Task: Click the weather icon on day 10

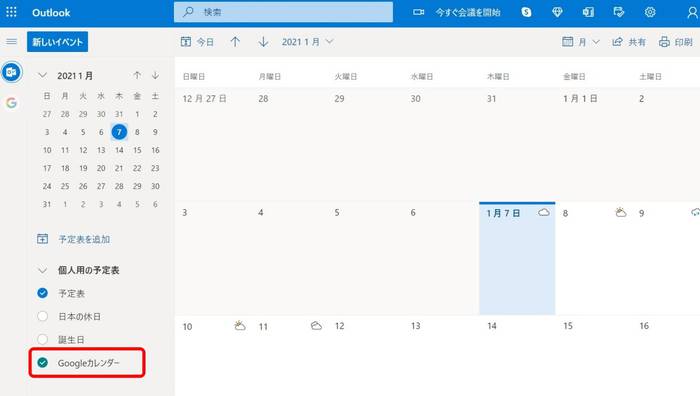Action: (240, 325)
